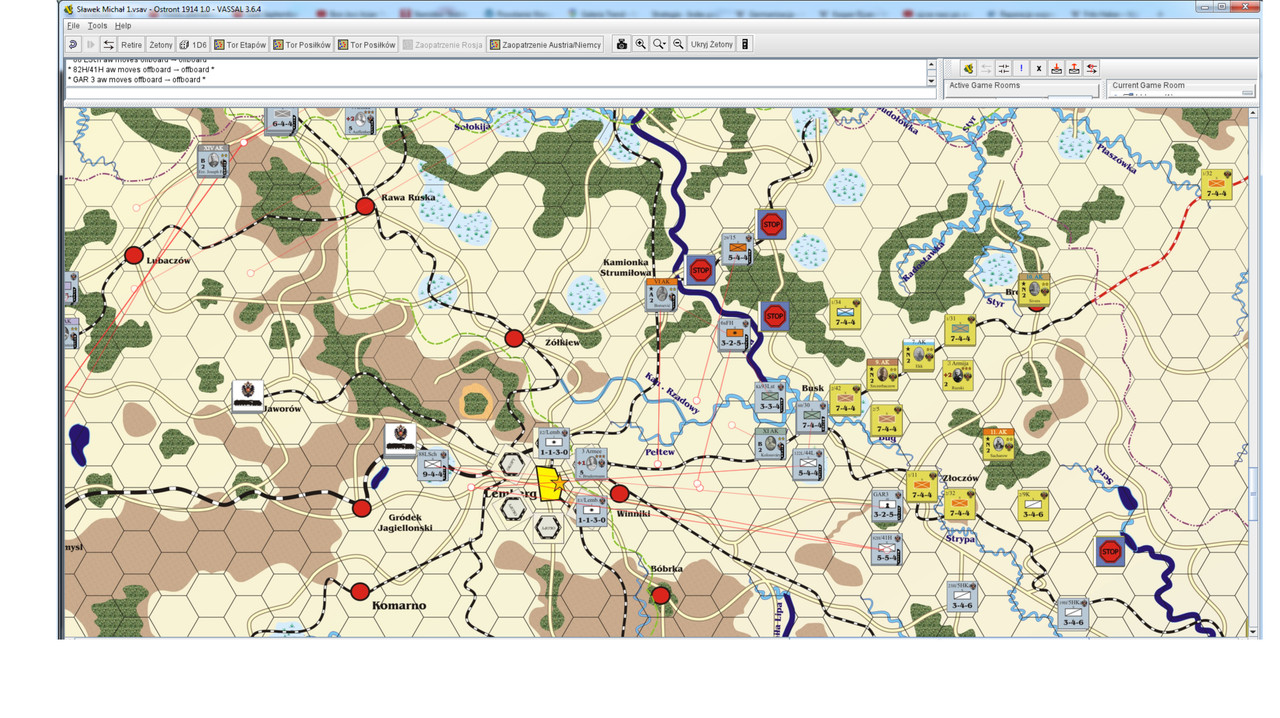Image resolution: width=1280 pixels, height=718 pixels.
Task: Select the 11. AK leader counter
Action: click(997, 443)
